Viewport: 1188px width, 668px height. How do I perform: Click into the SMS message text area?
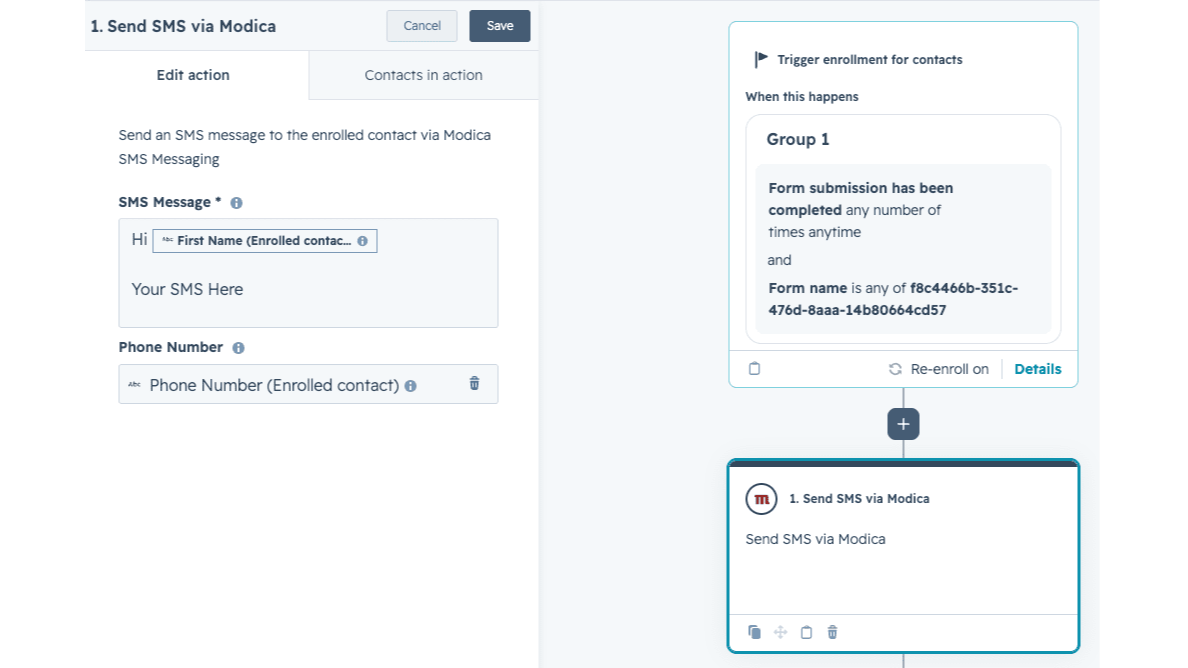308,273
